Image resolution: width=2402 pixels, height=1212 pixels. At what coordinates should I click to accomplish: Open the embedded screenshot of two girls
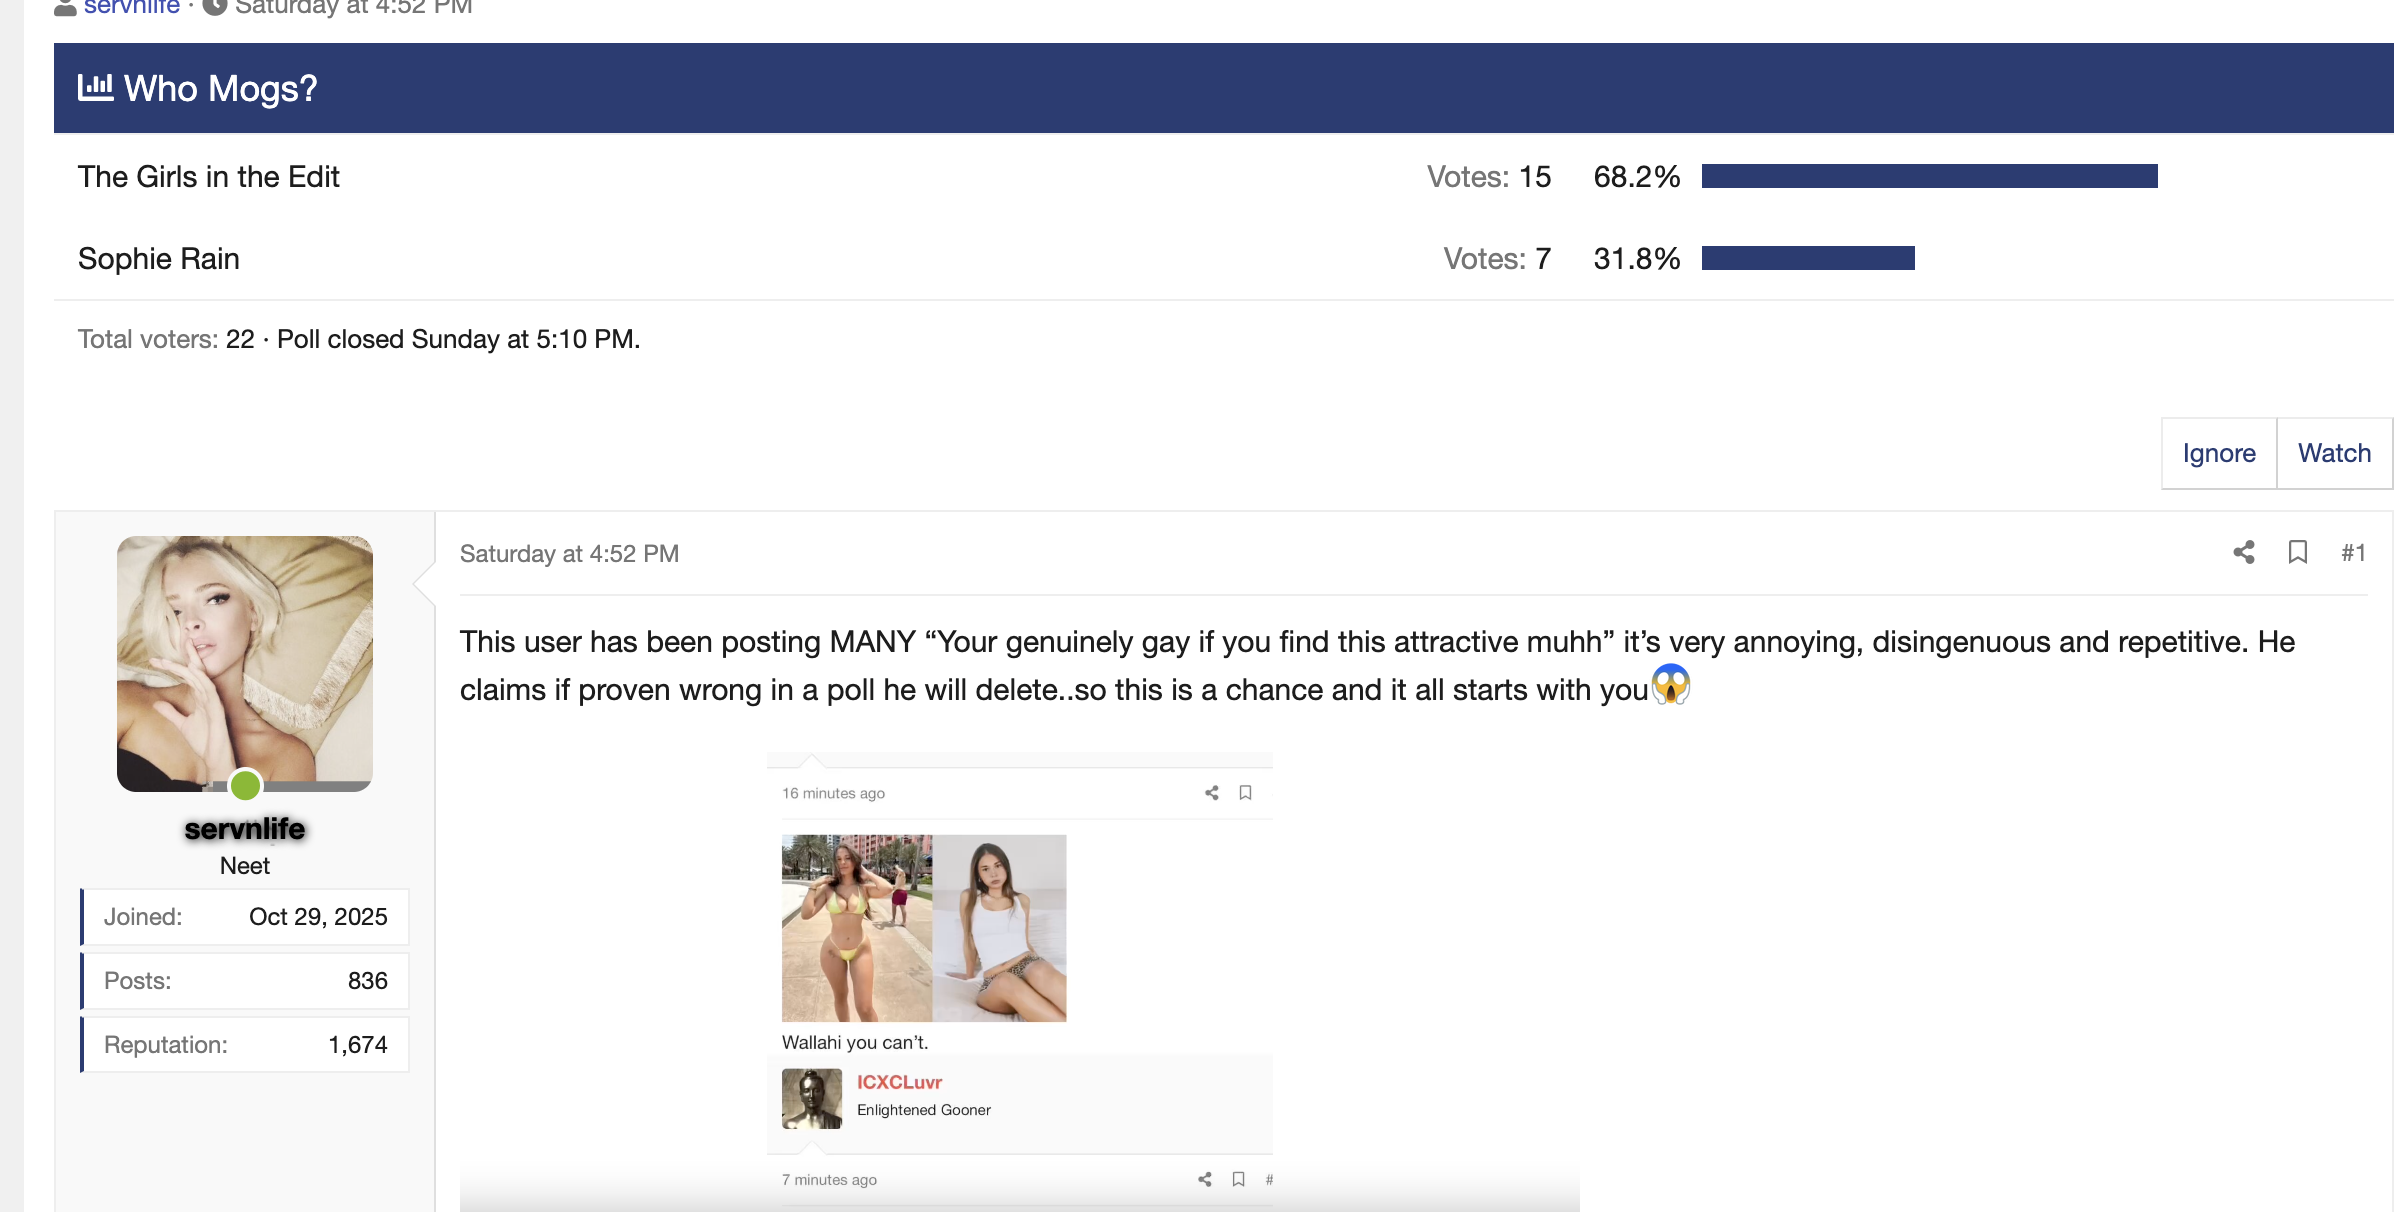(x=1020, y=982)
